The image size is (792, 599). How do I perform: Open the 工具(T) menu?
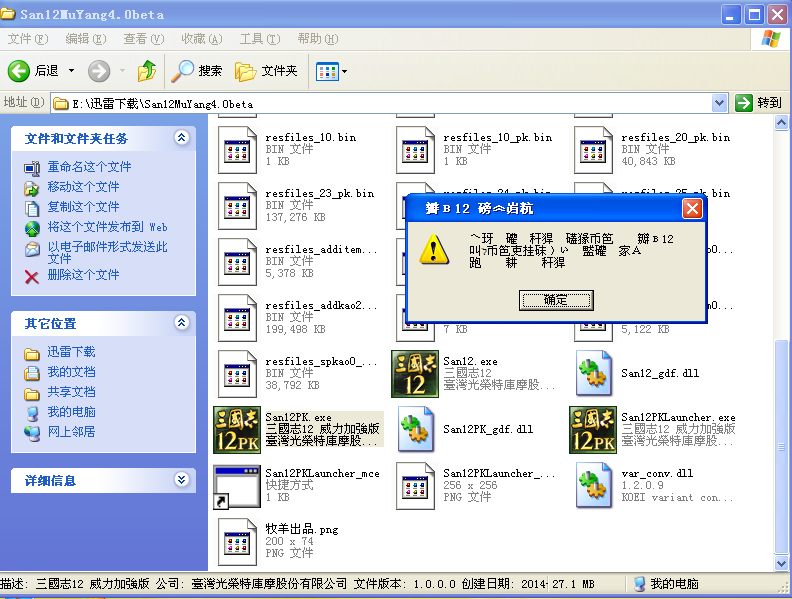pos(260,39)
